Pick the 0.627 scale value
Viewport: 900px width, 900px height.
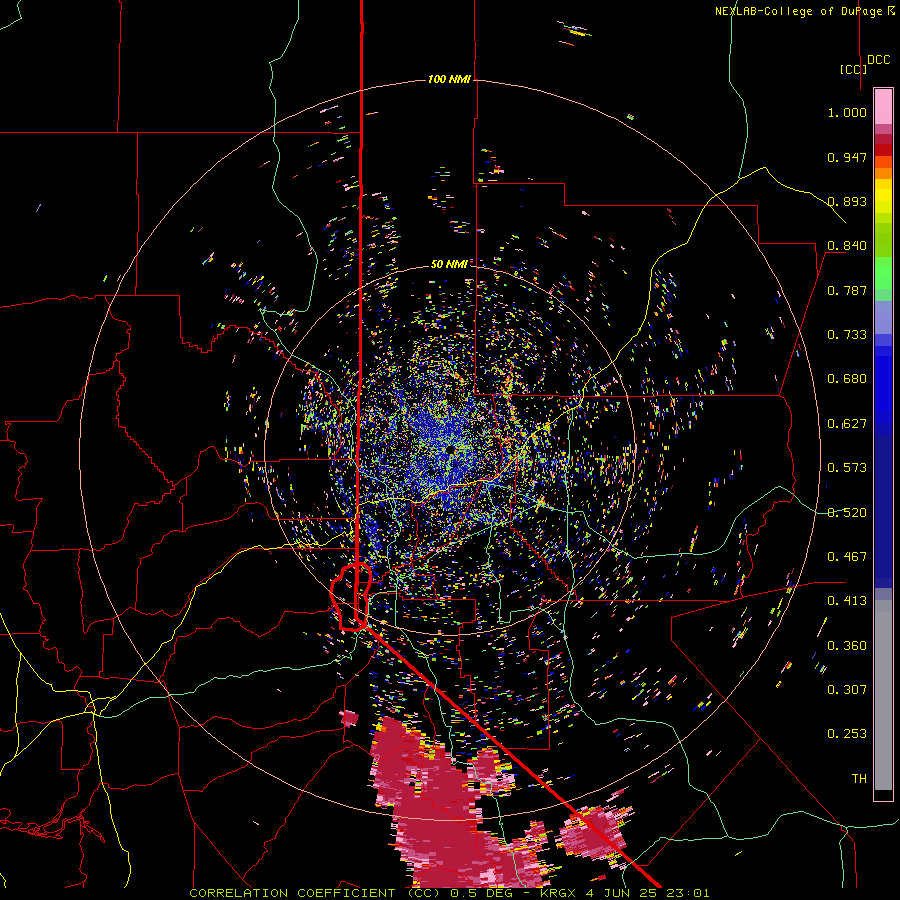(x=847, y=424)
